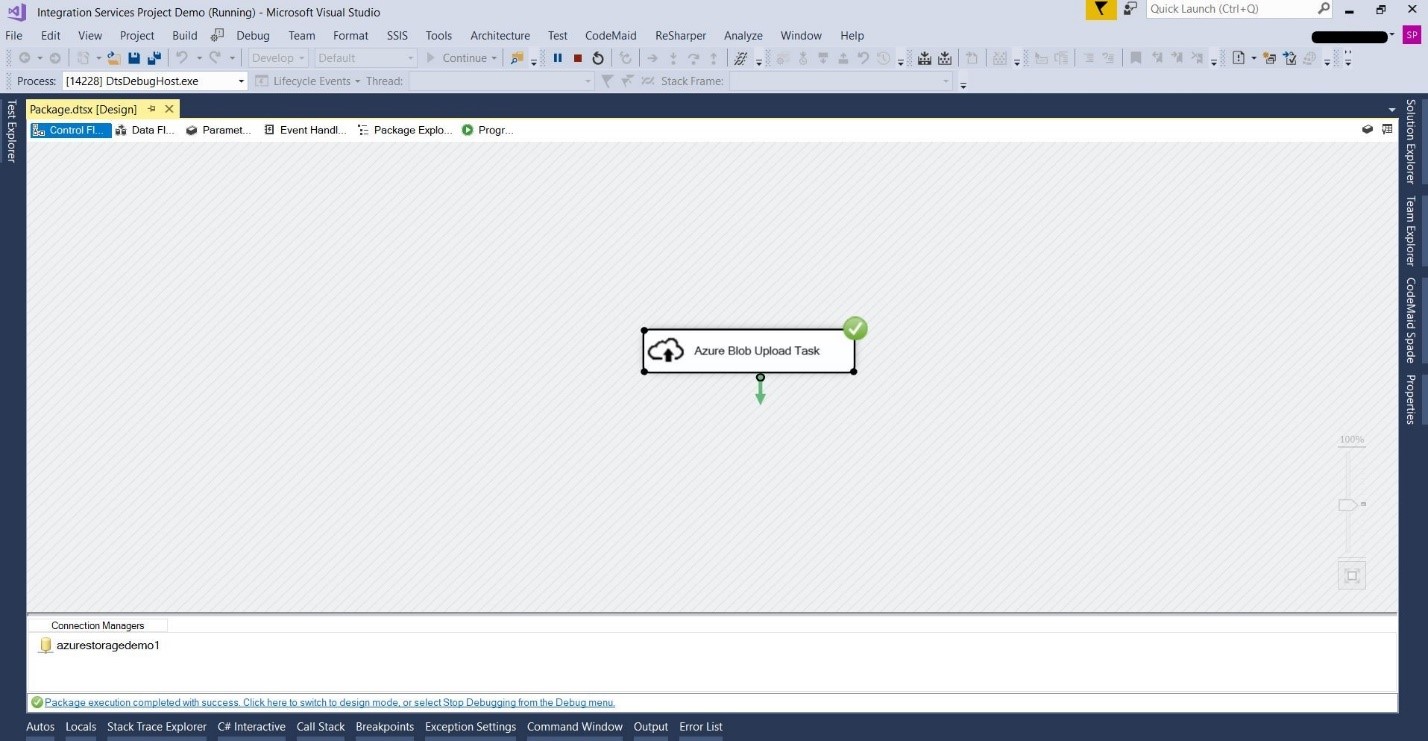Open the CodeMaid menu
This screenshot has width=1428, height=741.
(611, 35)
